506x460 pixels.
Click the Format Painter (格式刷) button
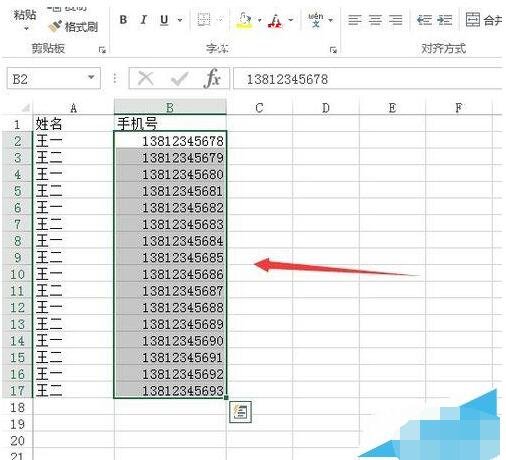[x=73, y=27]
